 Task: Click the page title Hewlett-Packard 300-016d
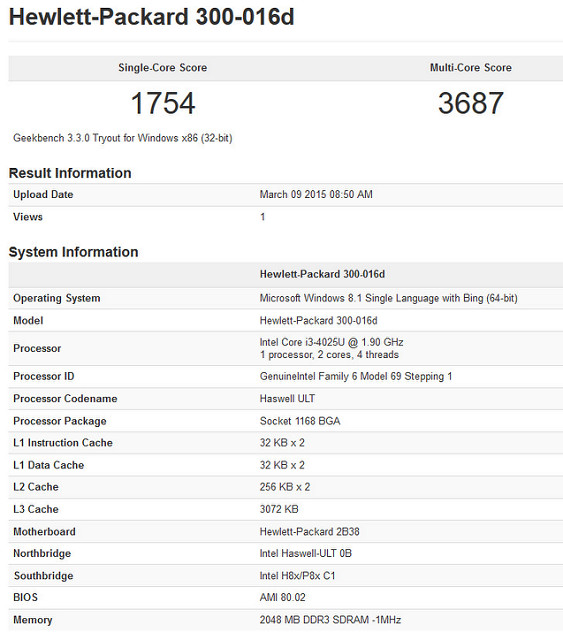[151, 17]
